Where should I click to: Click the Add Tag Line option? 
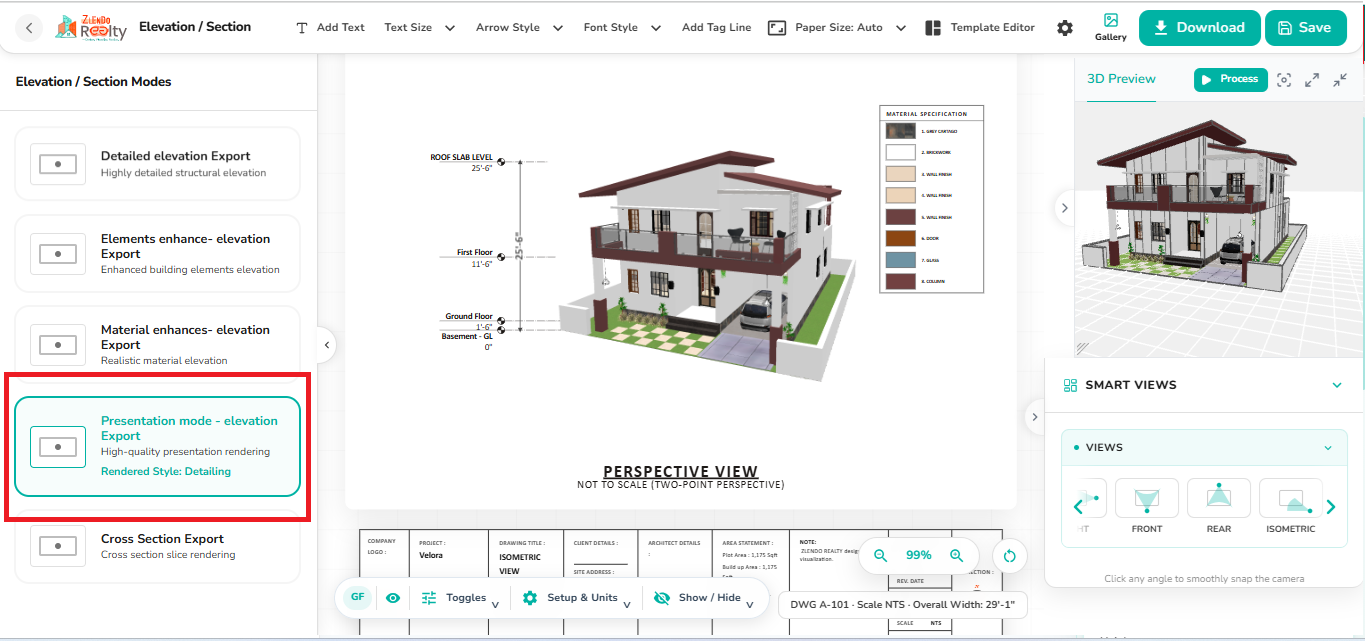(716, 28)
